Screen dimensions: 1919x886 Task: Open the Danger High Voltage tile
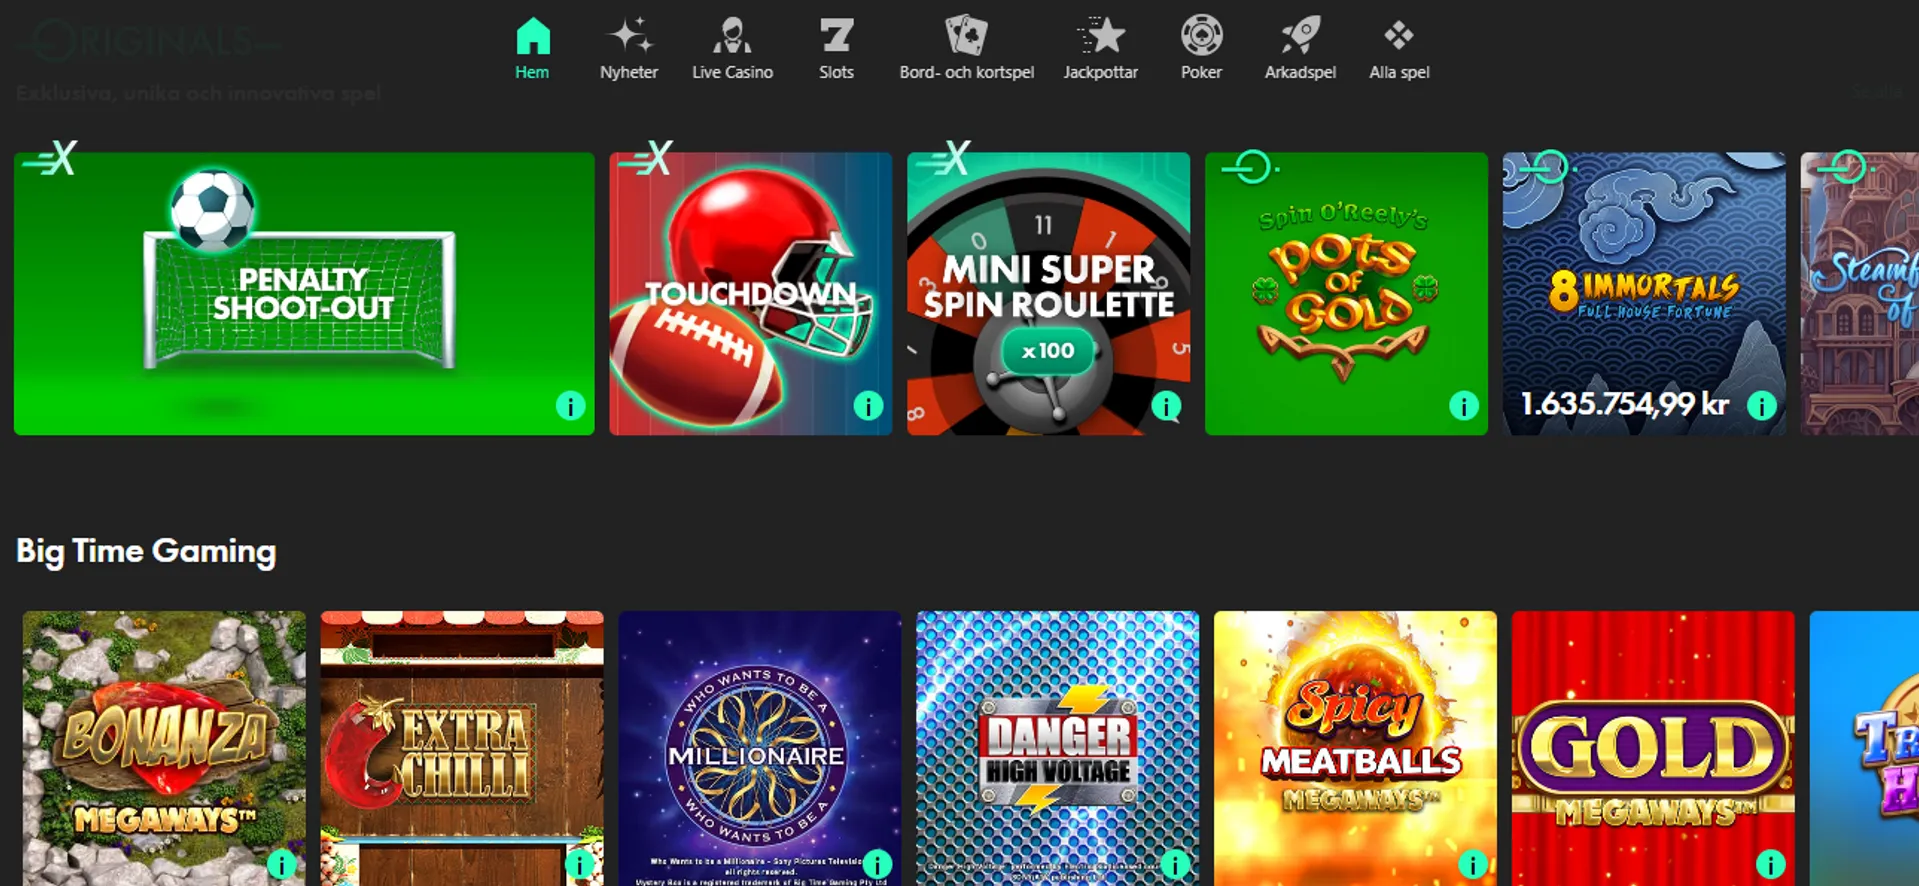pos(1057,748)
